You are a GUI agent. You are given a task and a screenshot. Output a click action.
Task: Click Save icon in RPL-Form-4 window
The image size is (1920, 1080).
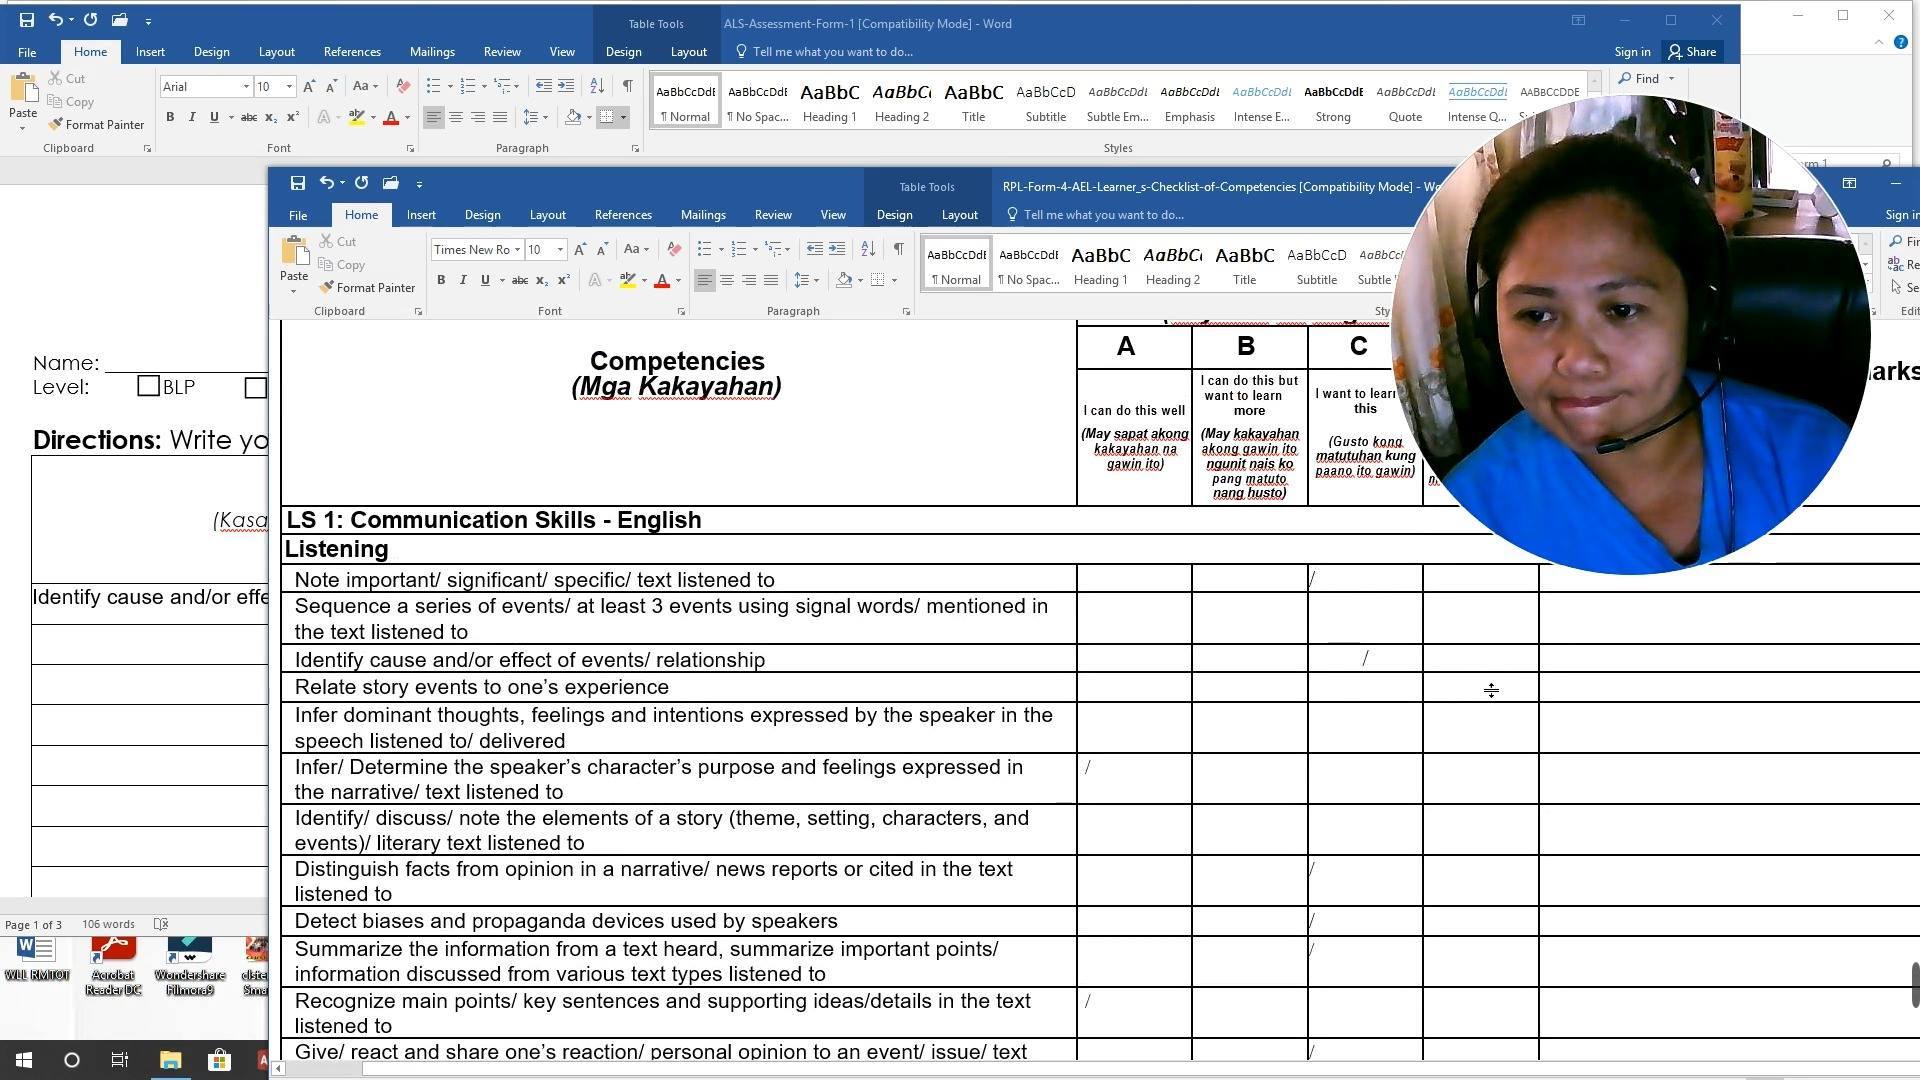click(x=297, y=183)
